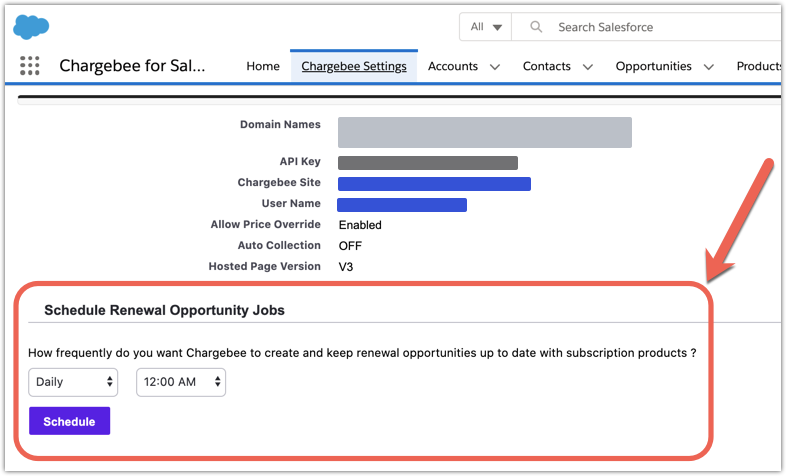Navigate to the Products tab
Viewport: 786px width, 476px height.
(759, 66)
